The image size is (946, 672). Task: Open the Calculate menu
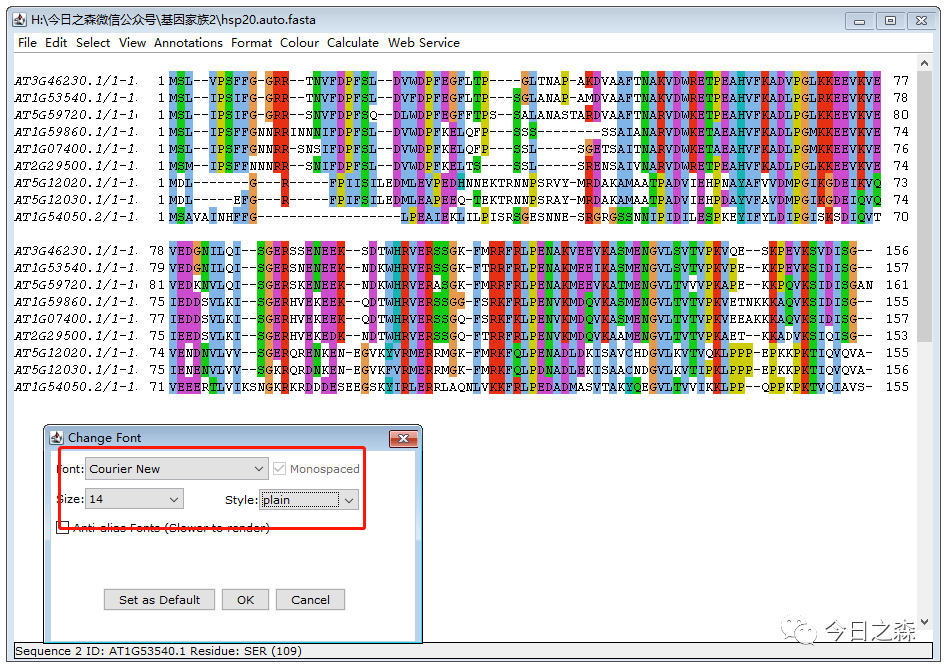point(353,43)
